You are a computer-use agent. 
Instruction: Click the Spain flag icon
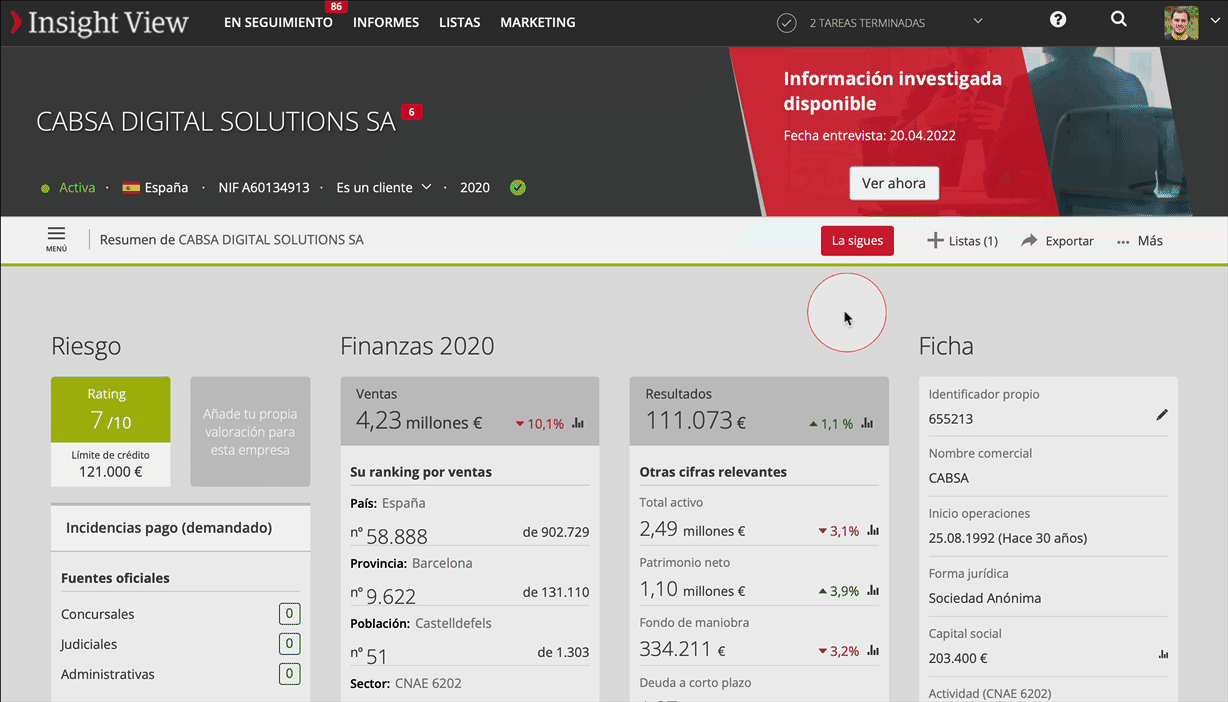(131, 187)
